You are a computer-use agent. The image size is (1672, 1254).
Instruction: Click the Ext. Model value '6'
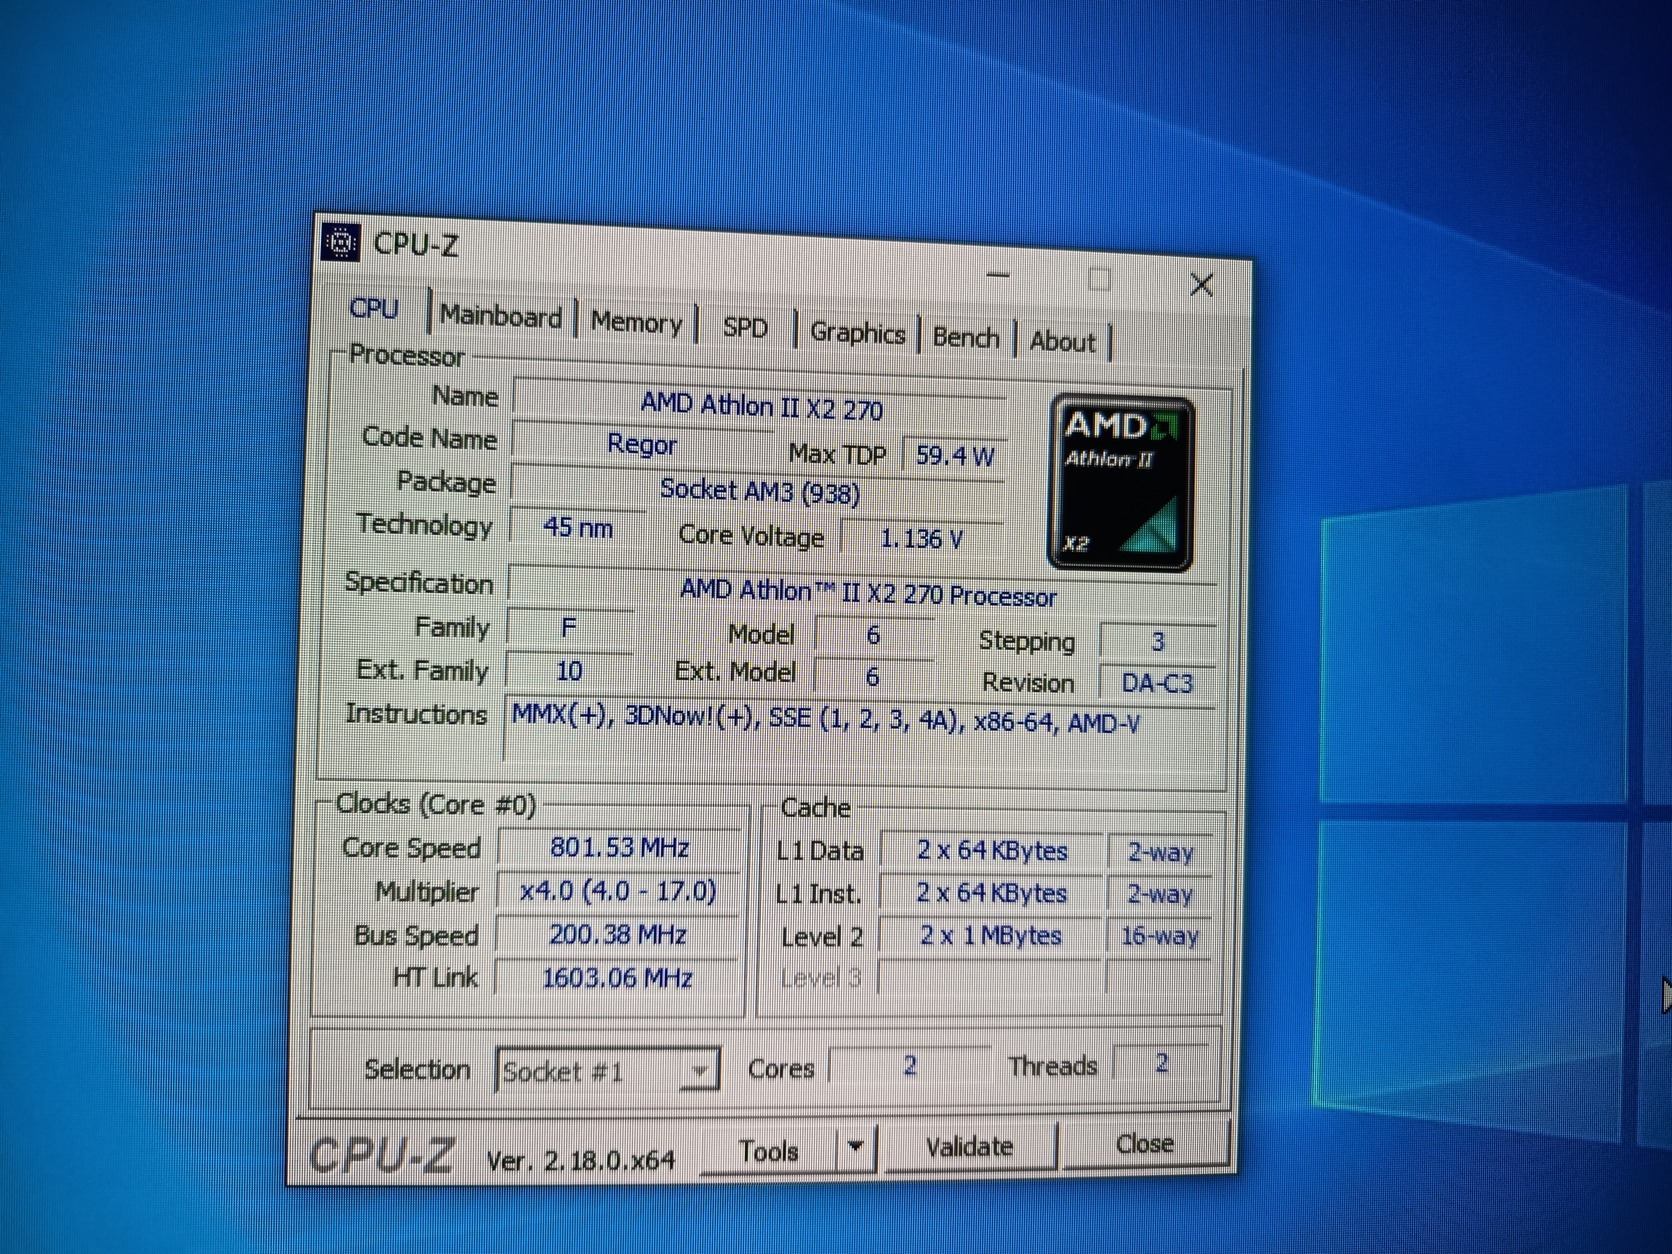click(x=872, y=677)
